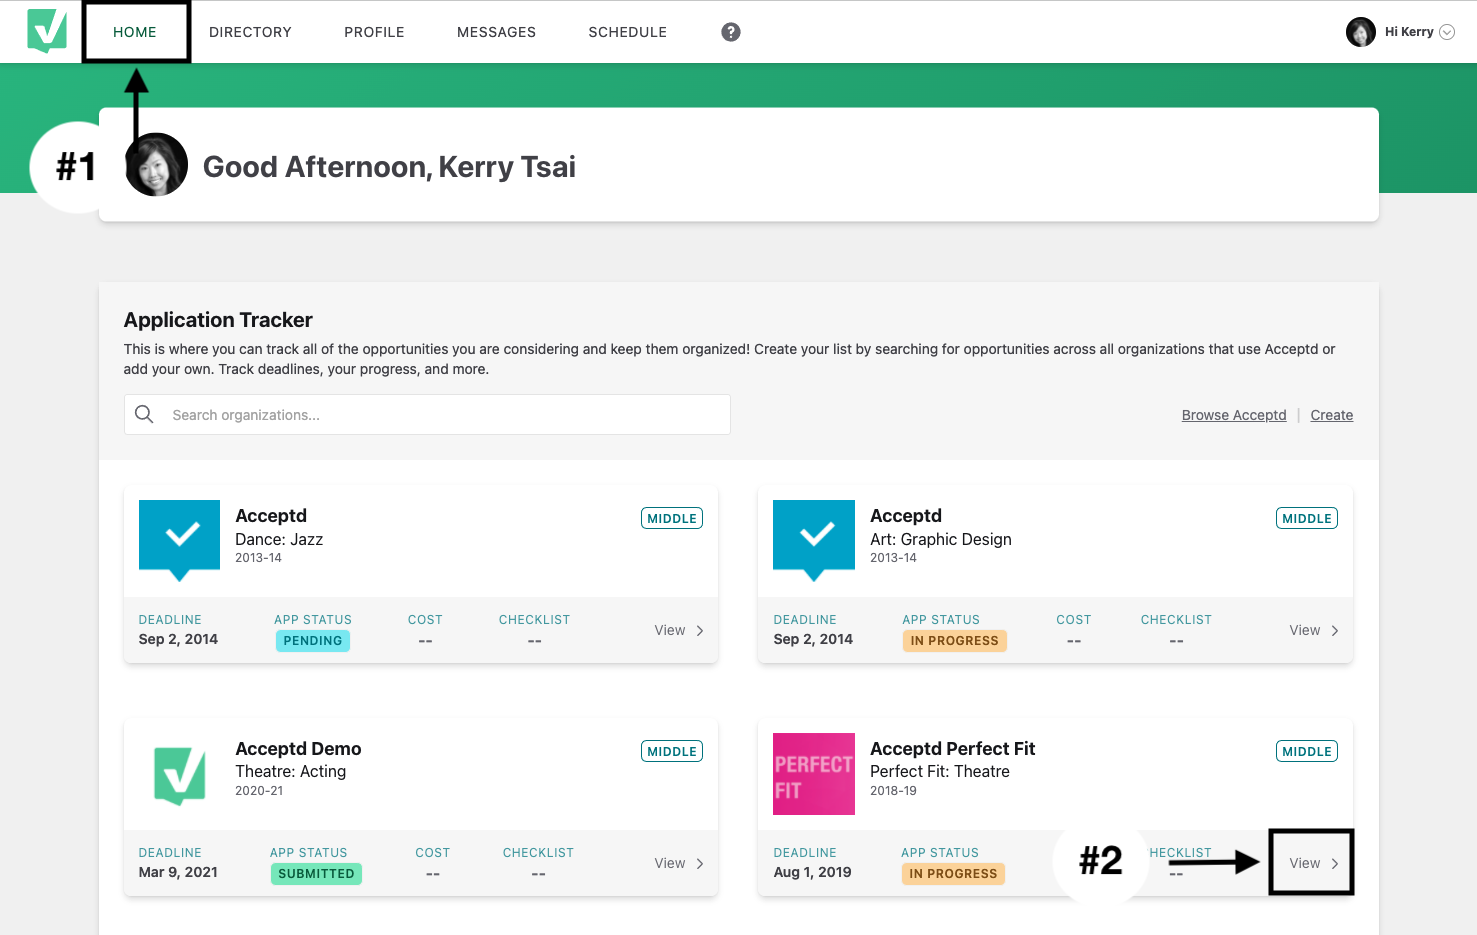1477x935 pixels.
Task: Click the 'Mar 9, 2021' deadline date
Action: 178,872
